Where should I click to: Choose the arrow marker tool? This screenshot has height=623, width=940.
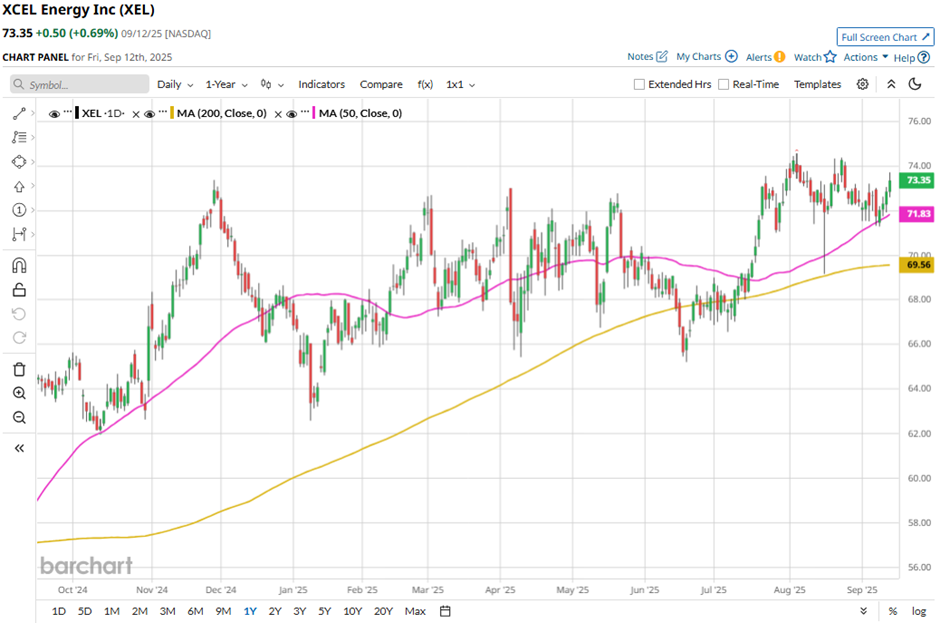[x=19, y=186]
